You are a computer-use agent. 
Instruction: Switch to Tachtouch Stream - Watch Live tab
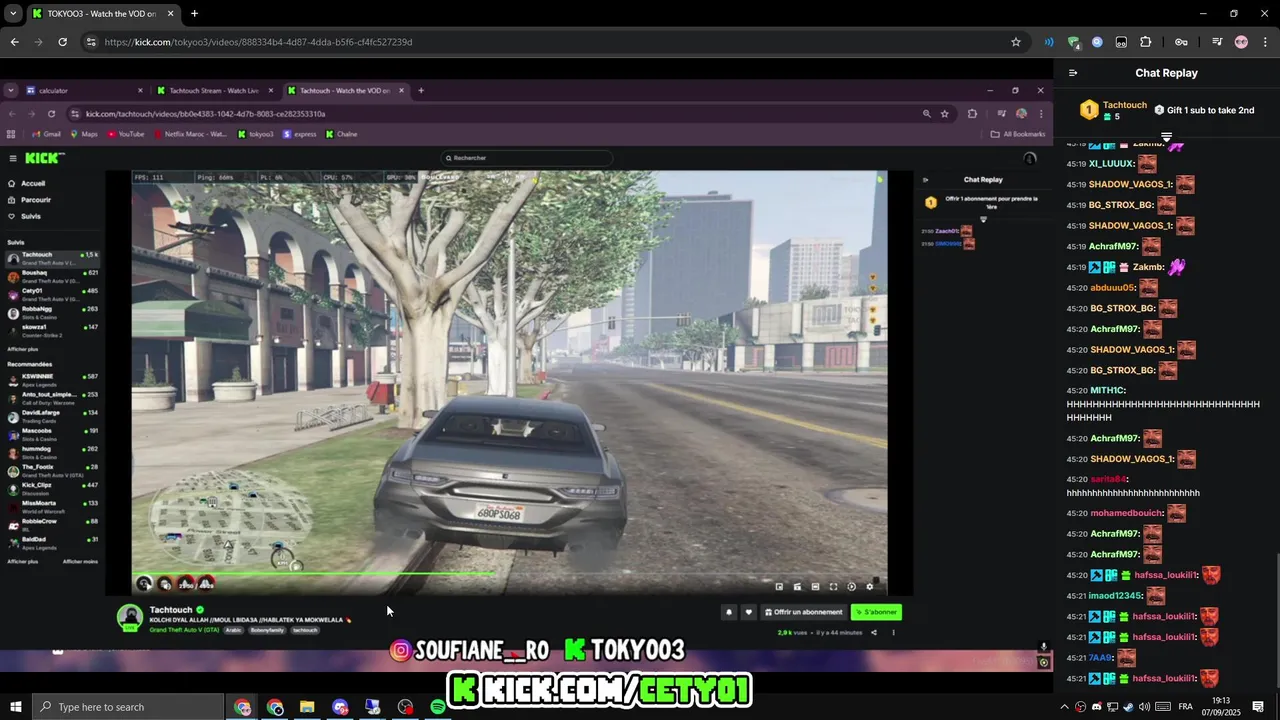point(213,91)
